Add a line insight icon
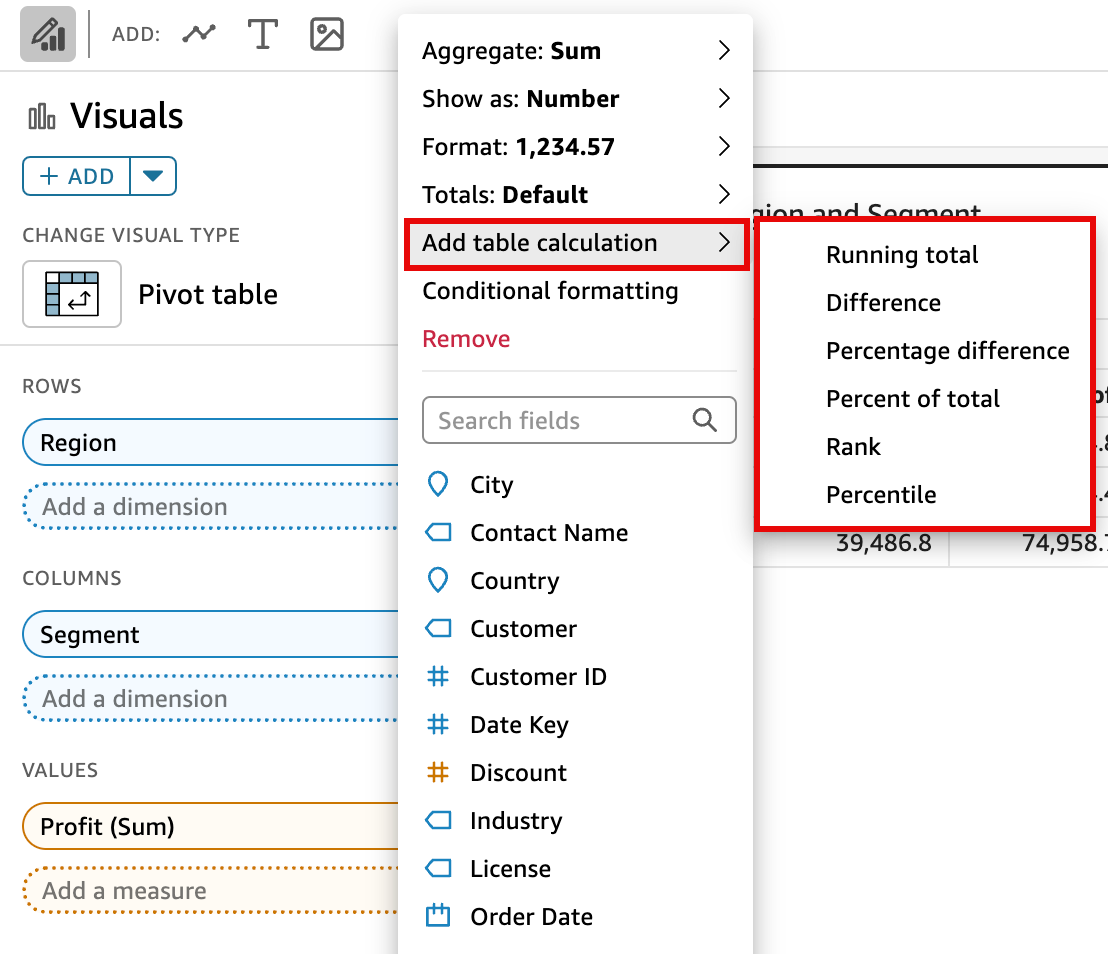 (199, 34)
